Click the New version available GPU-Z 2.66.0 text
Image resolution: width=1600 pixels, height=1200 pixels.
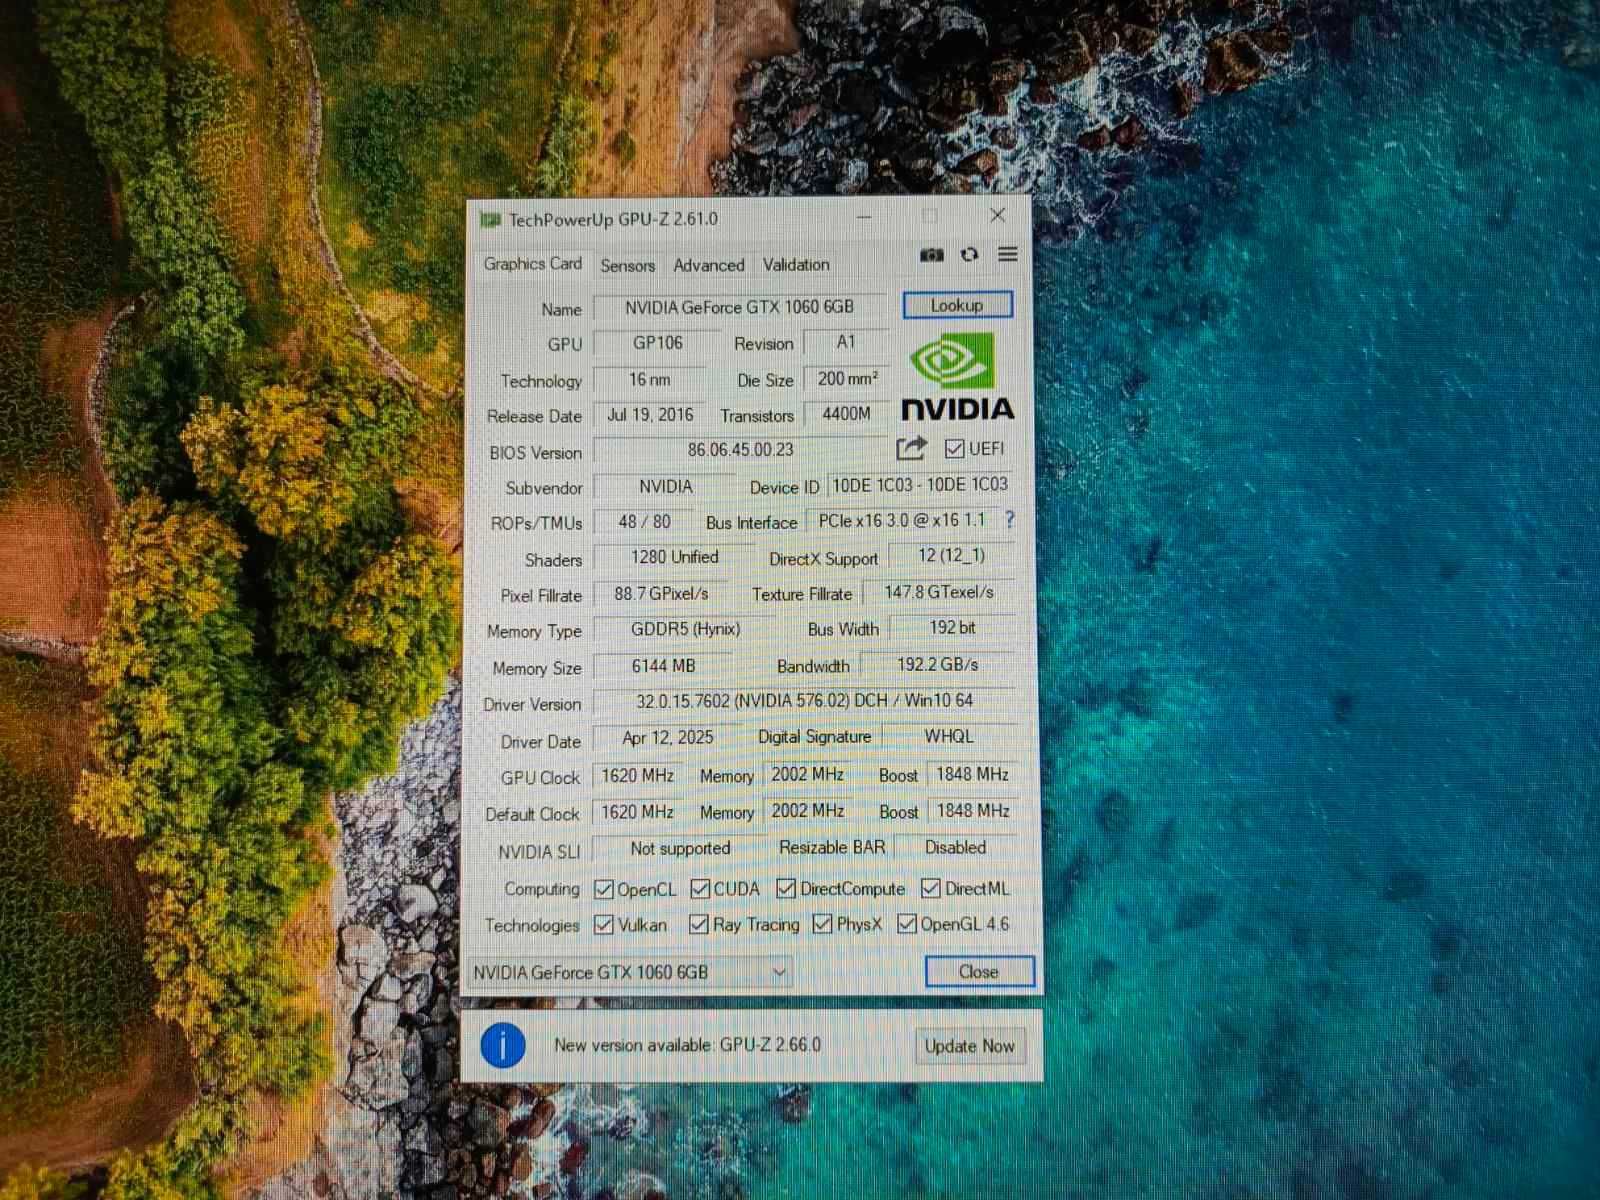point(687,1045)
